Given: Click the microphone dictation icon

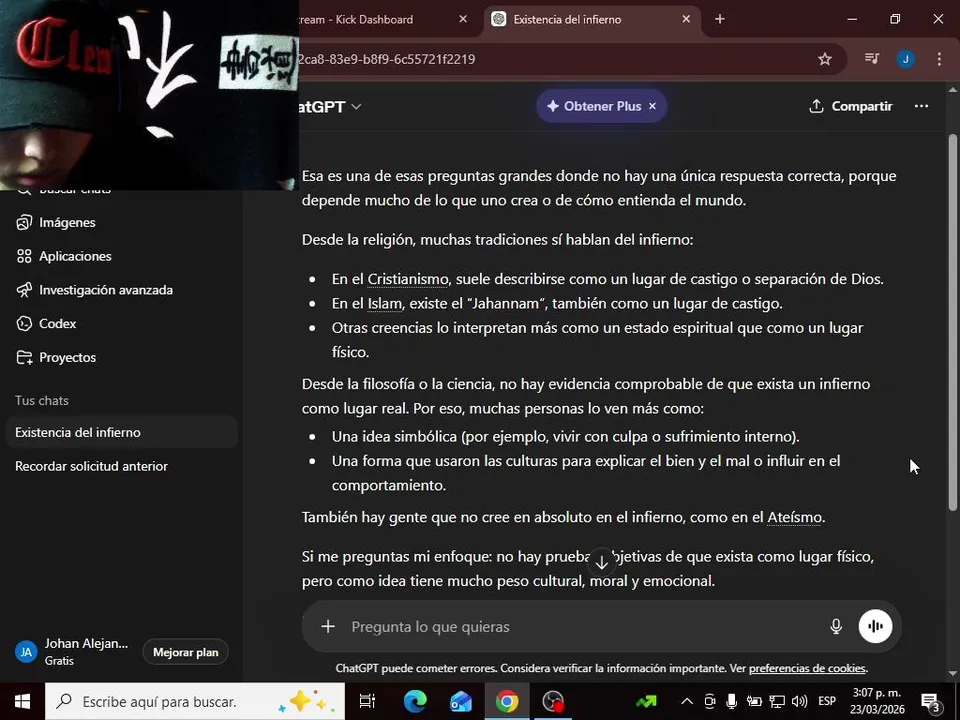Looking at the screenshot, I should coord(836,626).
